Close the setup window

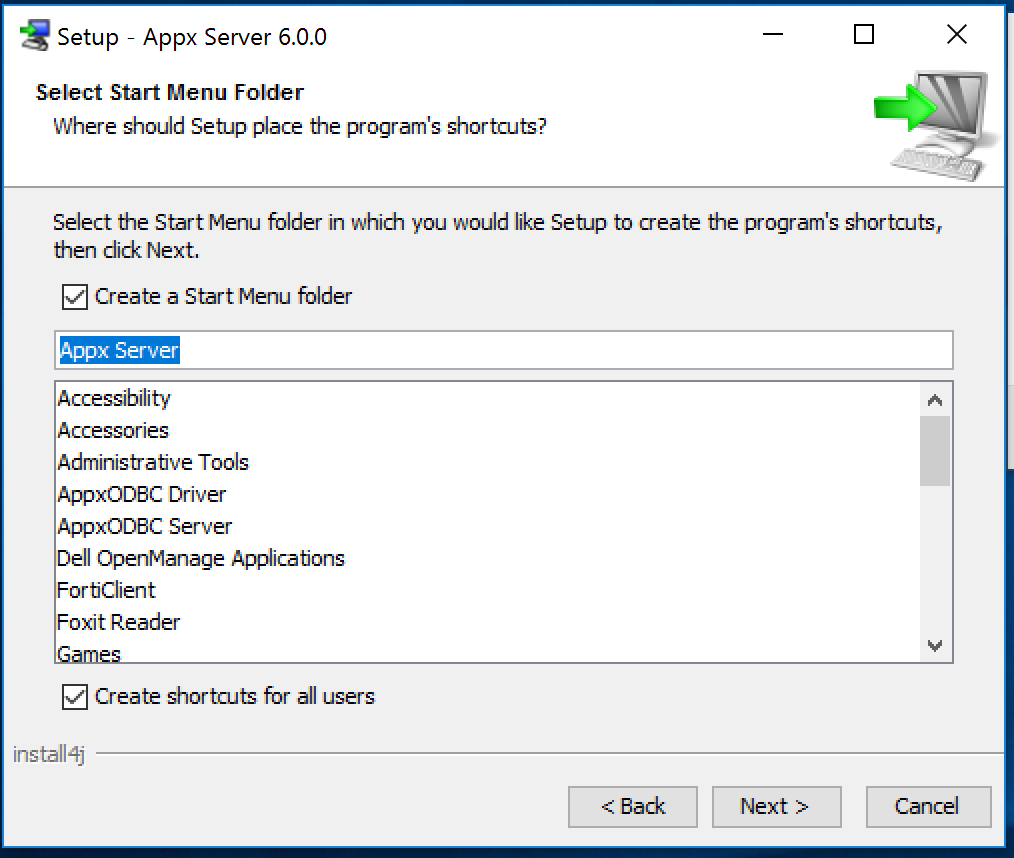pyautogui.click(x=957, y=34)
